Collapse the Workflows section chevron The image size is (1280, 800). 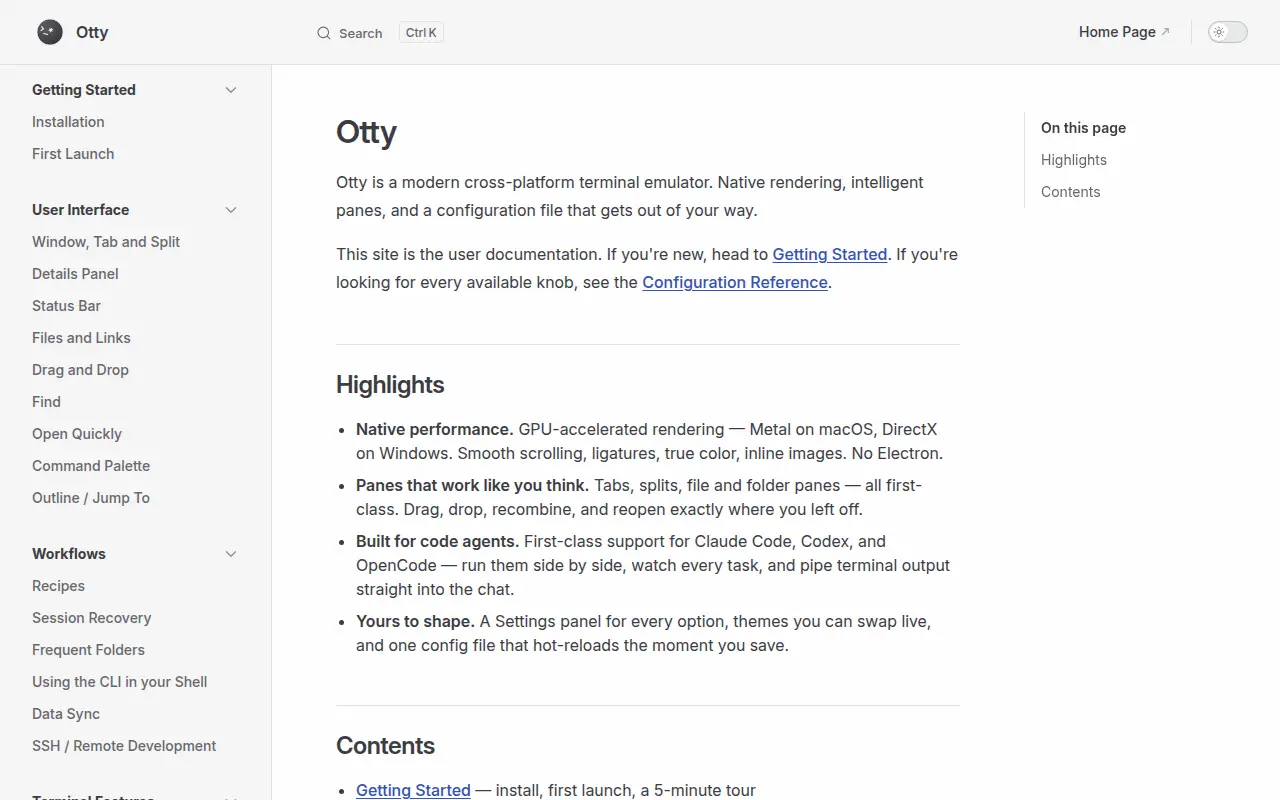231,554
